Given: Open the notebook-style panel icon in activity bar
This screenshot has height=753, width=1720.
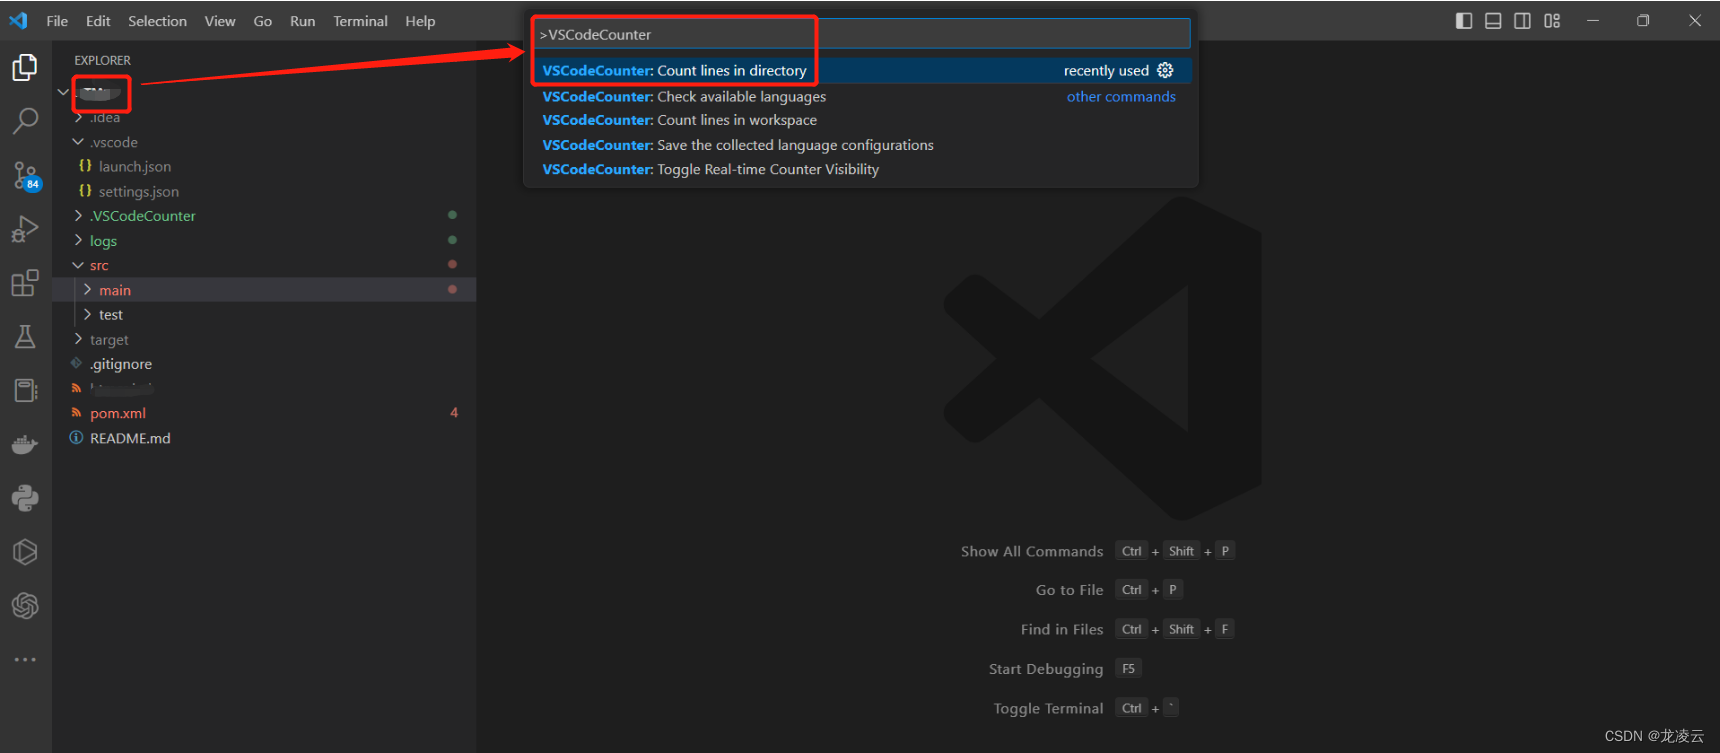Looking at the screenshot, I should tap(25, 390).
